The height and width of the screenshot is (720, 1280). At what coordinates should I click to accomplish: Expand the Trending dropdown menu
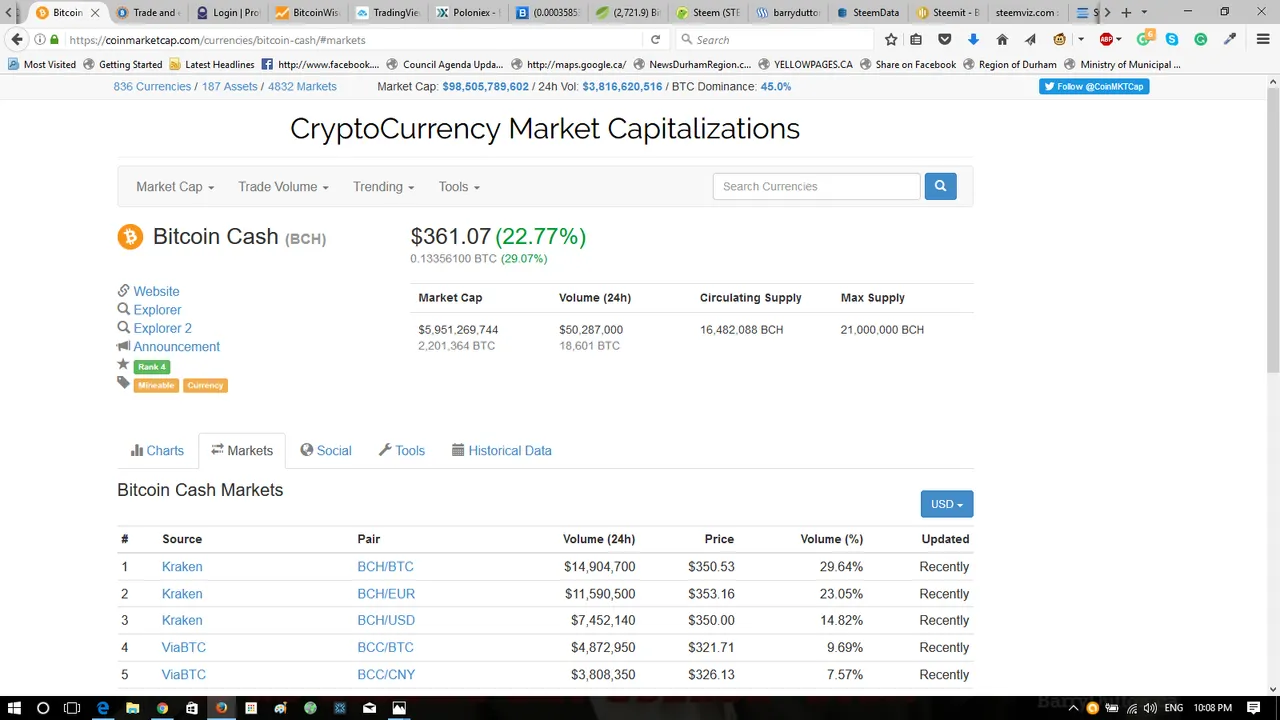coord(383,187)
